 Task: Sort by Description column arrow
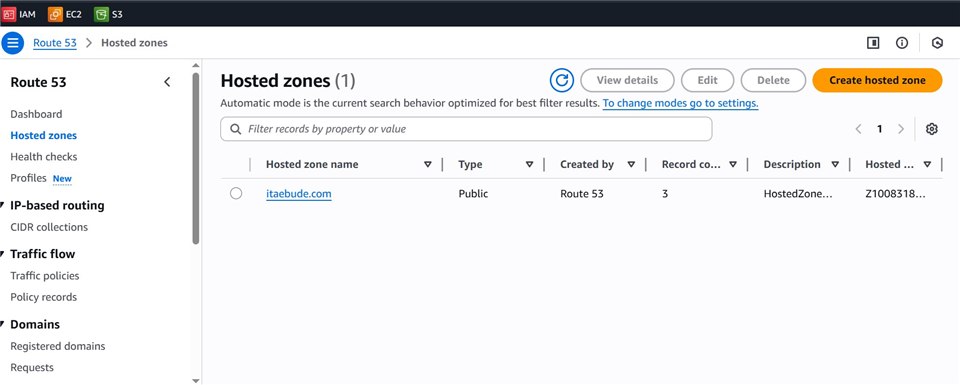[x=835, y=164]
